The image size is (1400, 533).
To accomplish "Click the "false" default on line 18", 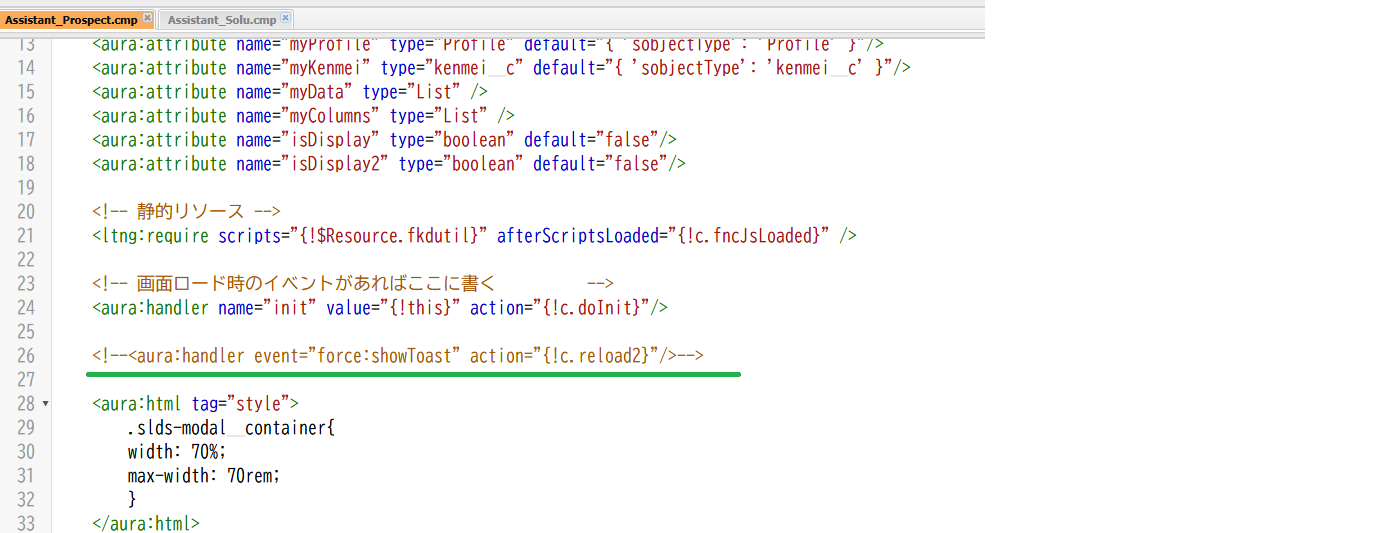I will click(636, 164).
